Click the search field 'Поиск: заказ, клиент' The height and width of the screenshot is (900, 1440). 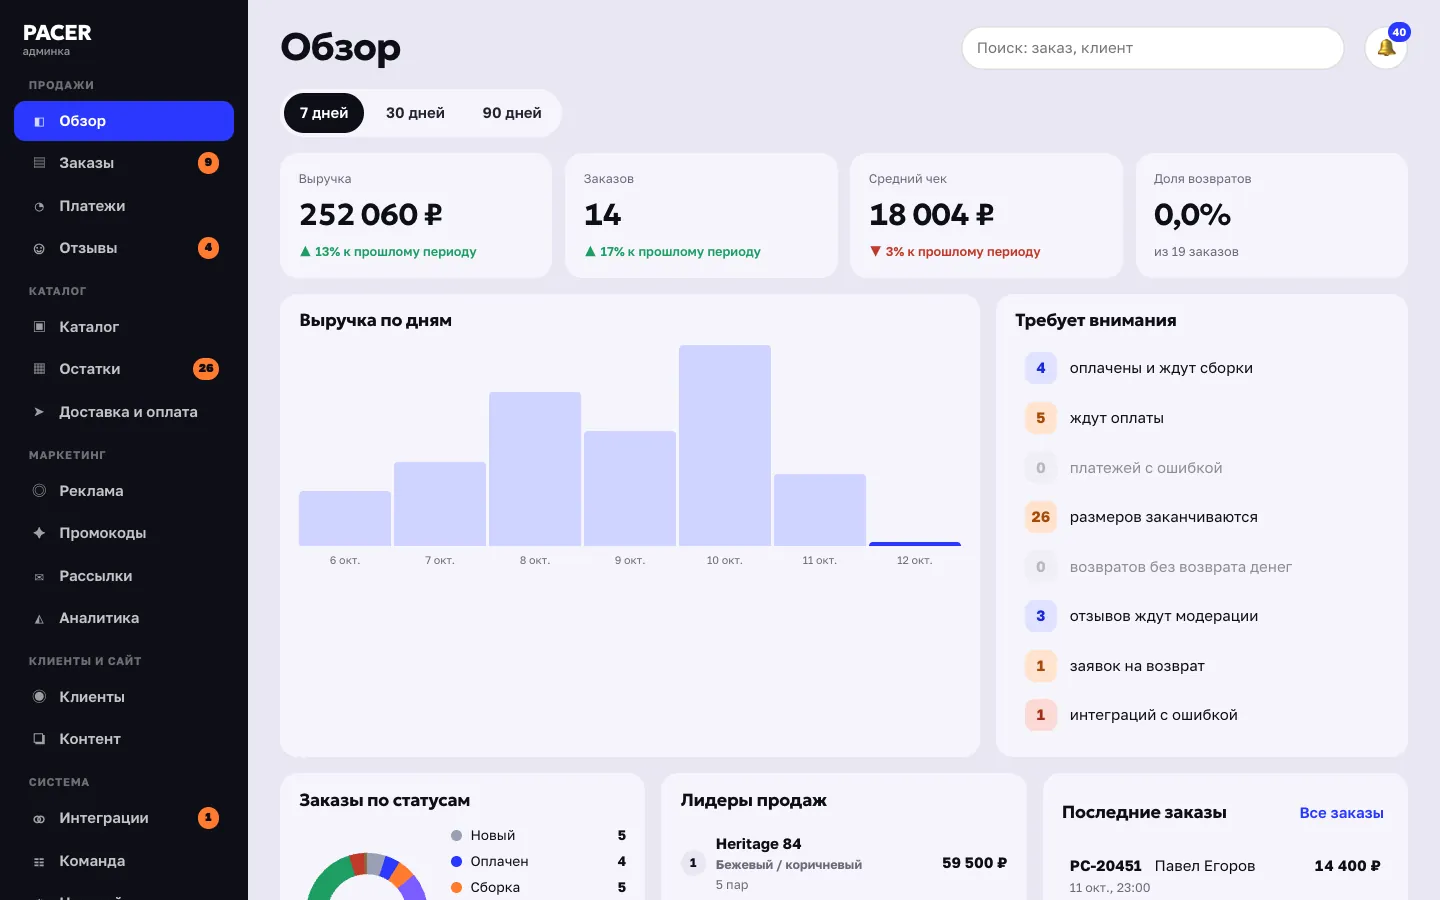pos(1153,48)
